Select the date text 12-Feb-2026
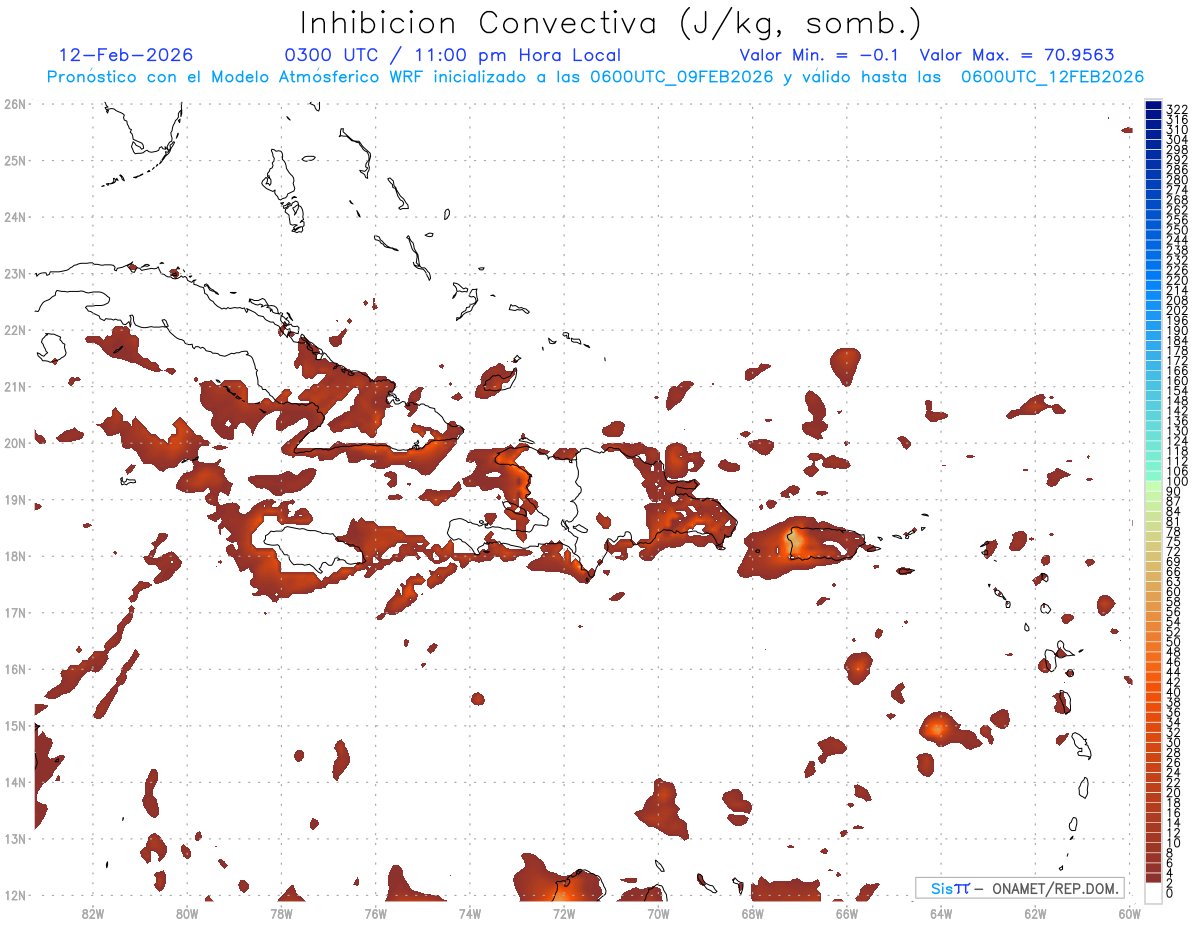Screen dimensions: 1200x927 click(x=126, y=55)
